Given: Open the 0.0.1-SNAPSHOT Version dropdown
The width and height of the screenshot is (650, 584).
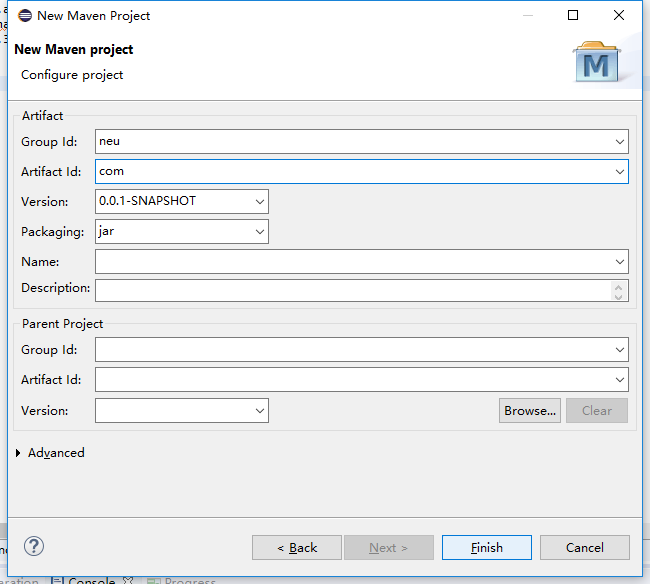Looking at the screenshot, I should 260,202.
